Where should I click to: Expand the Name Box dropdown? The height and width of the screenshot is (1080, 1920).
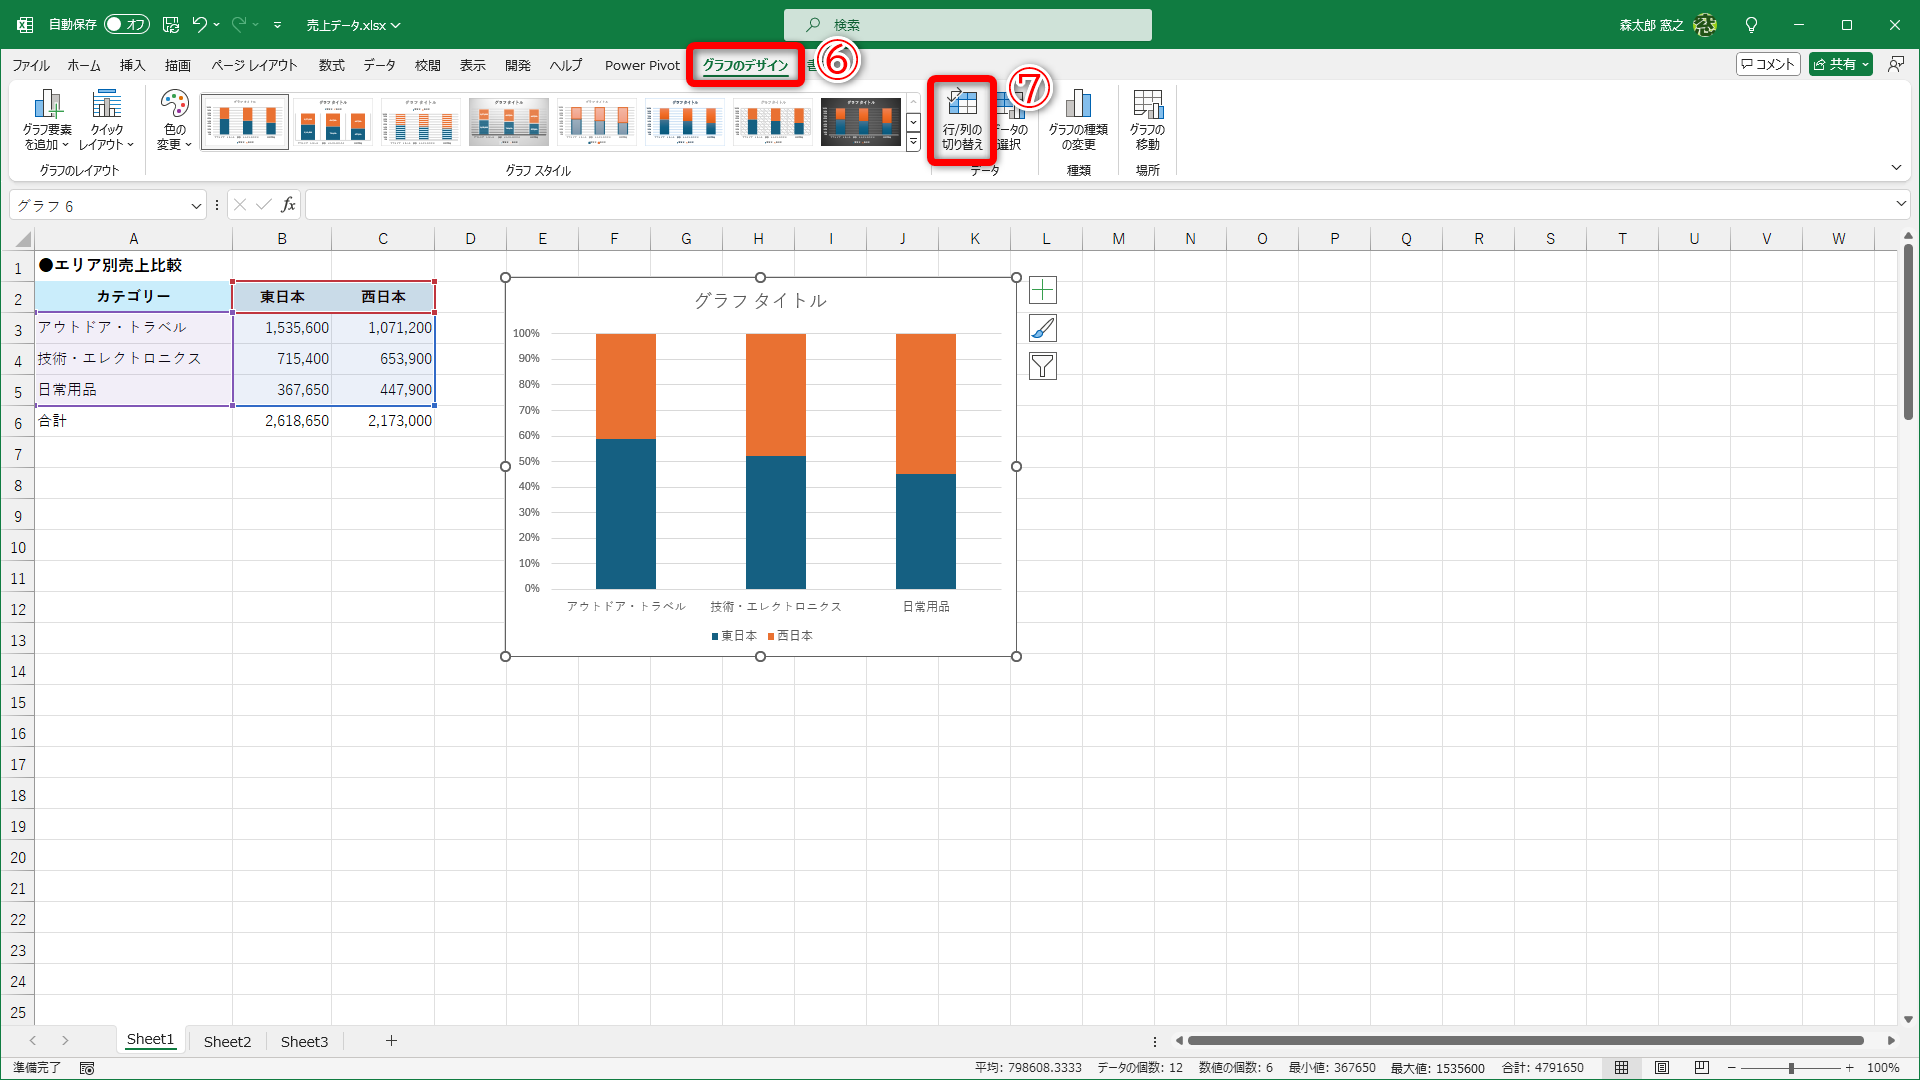[196, 206]
